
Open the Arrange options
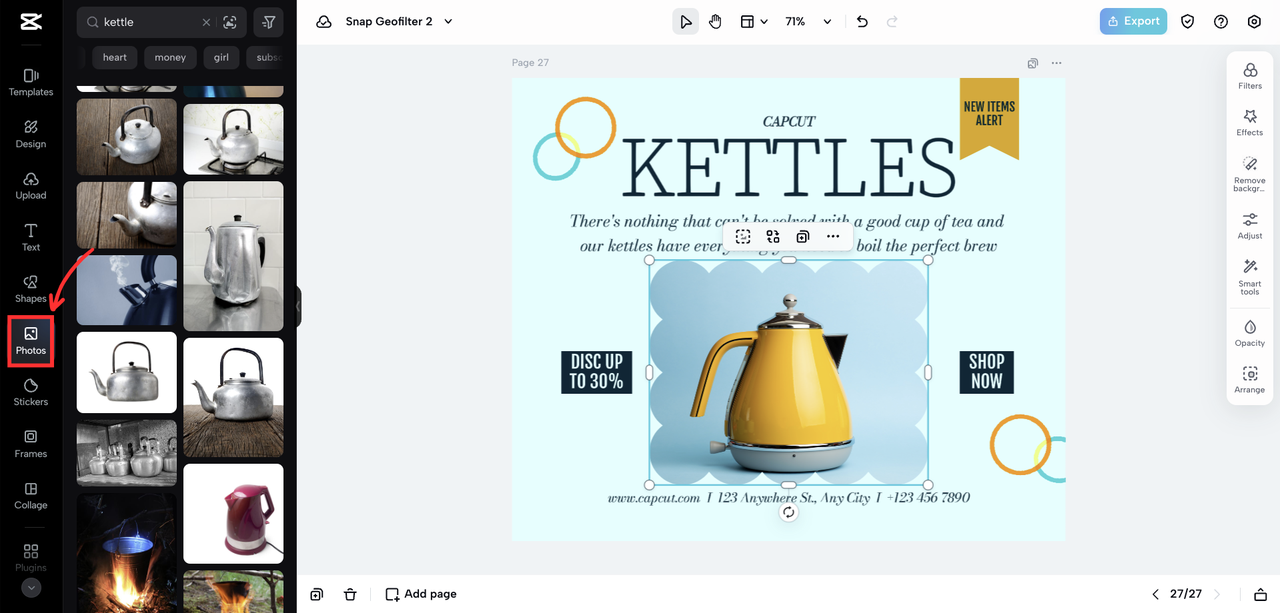coord(1250,380)
